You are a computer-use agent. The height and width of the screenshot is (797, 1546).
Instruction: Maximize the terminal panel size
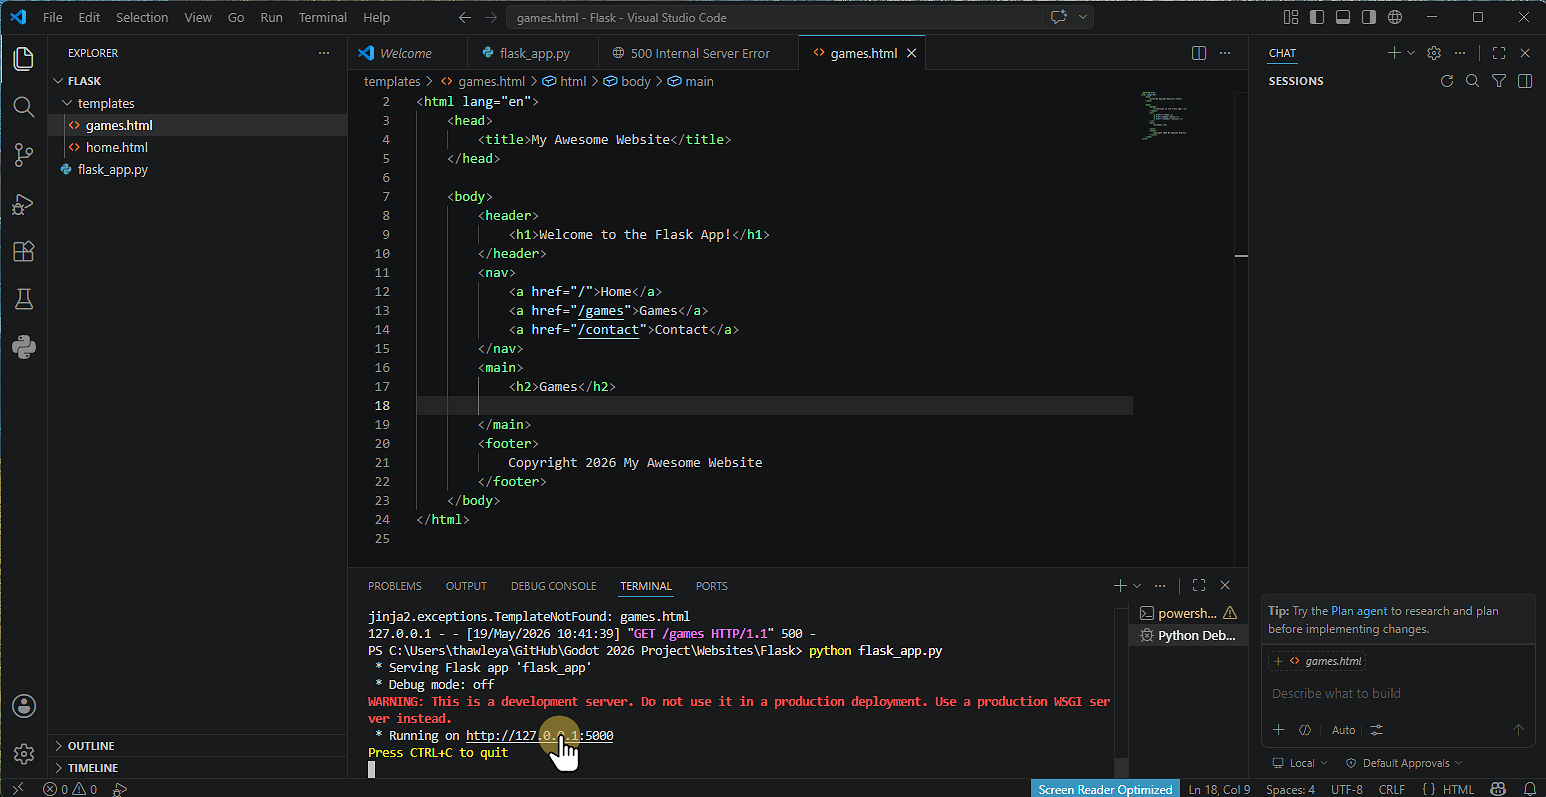(1199, 586)
